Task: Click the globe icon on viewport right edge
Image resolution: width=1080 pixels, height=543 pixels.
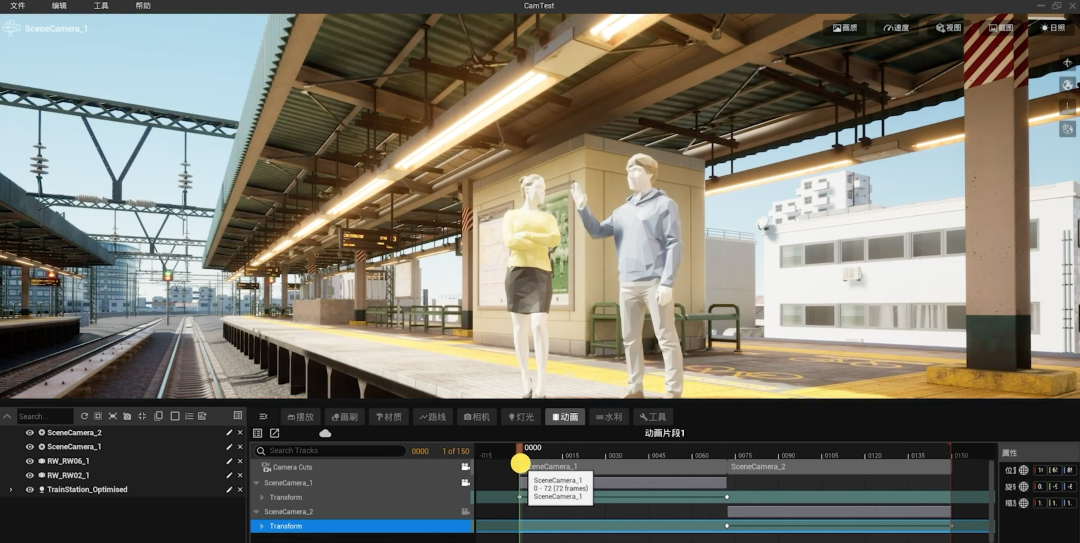Action: tap(1068, 85)
